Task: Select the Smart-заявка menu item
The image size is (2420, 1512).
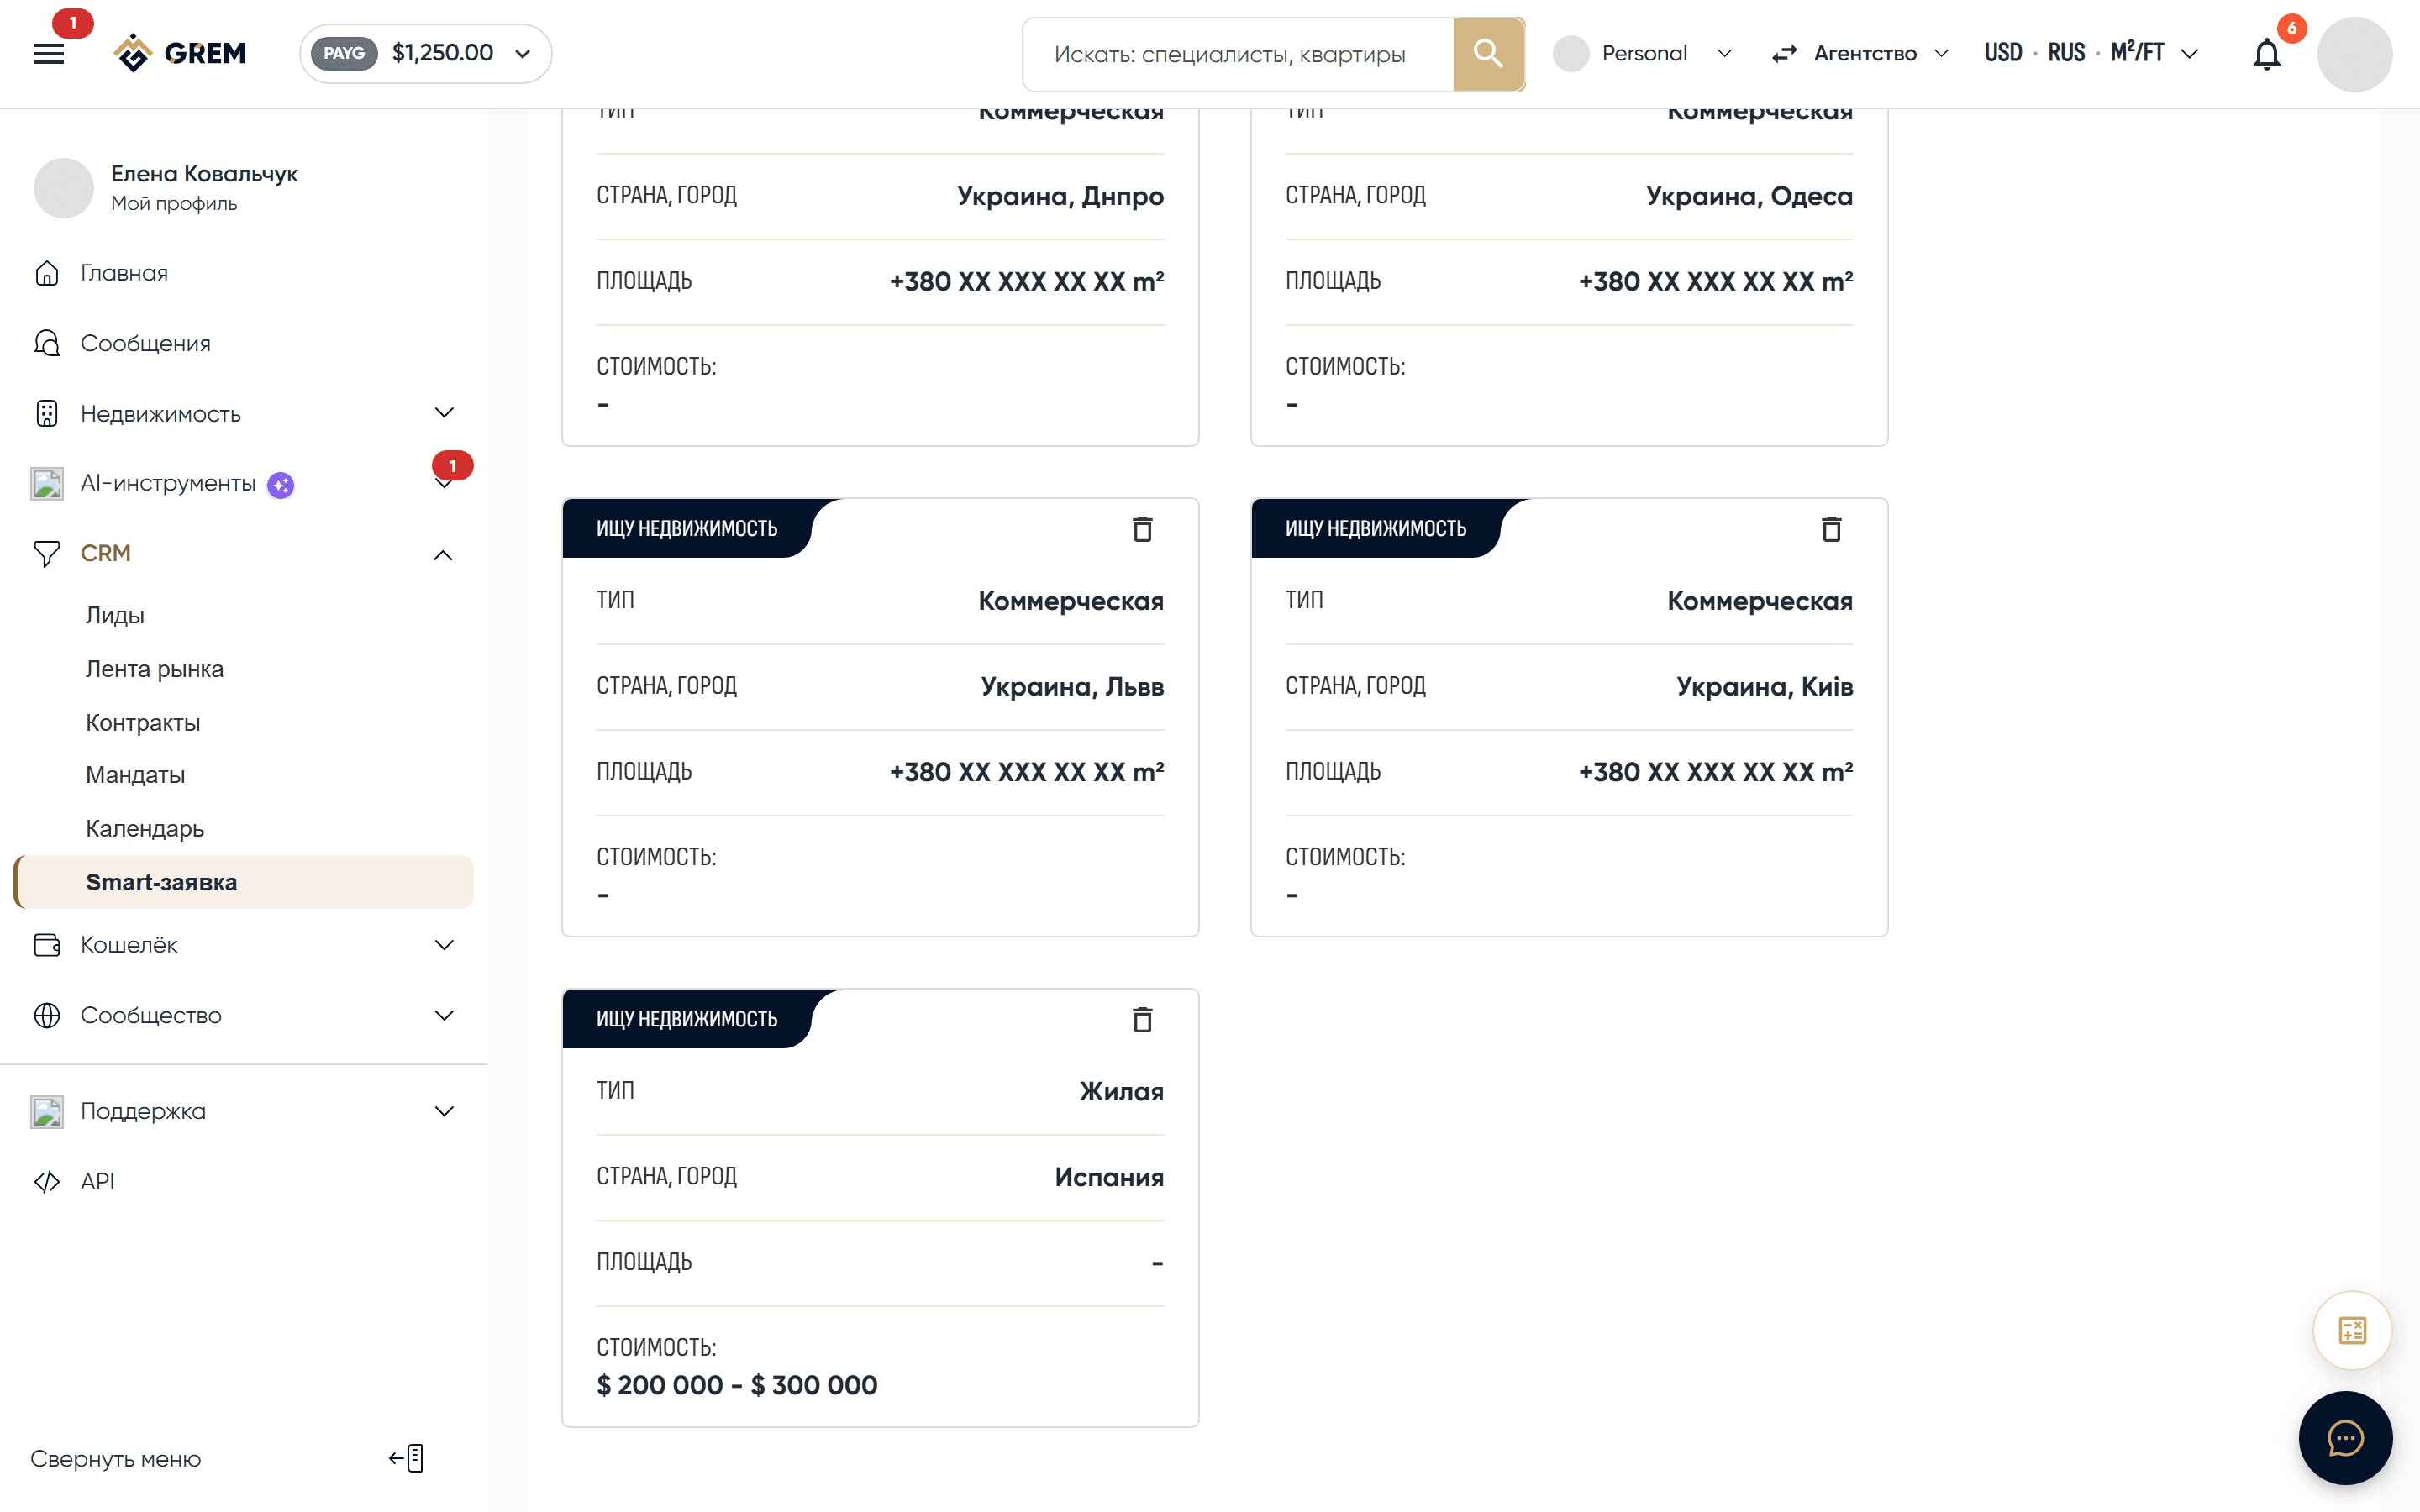Action: tap(244, 882)
